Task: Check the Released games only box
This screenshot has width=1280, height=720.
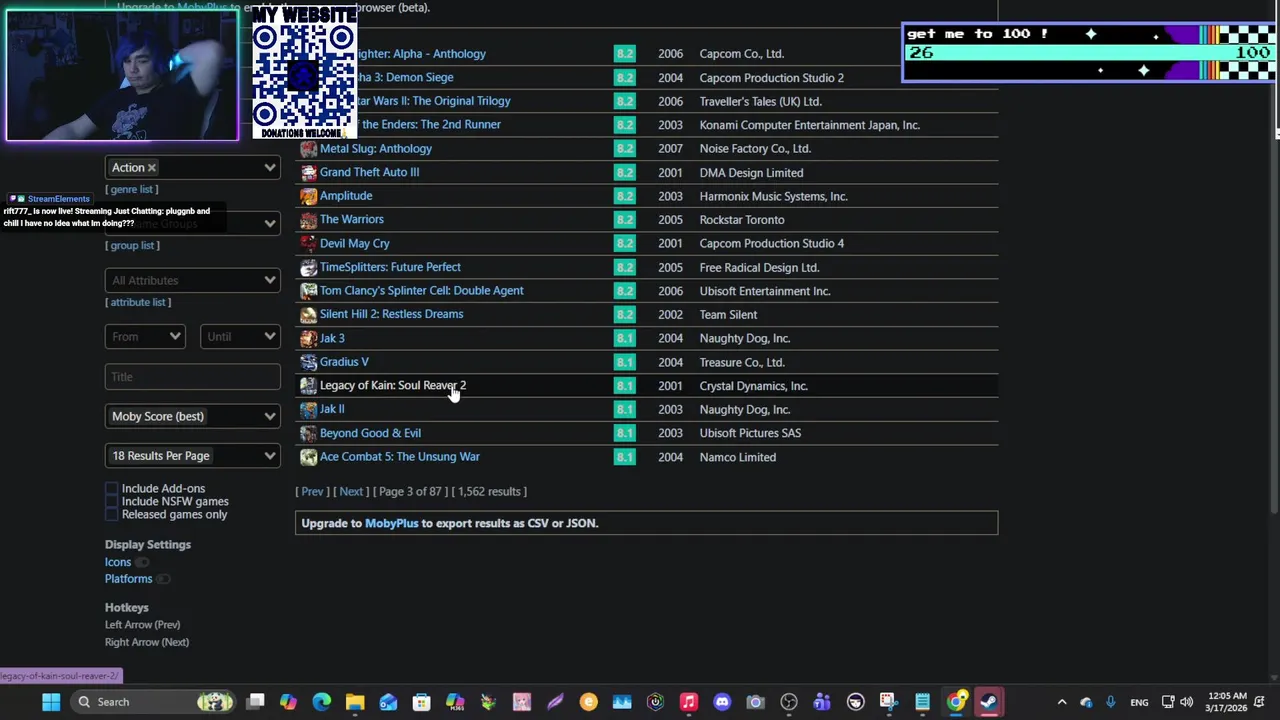Action: [112, 515]
